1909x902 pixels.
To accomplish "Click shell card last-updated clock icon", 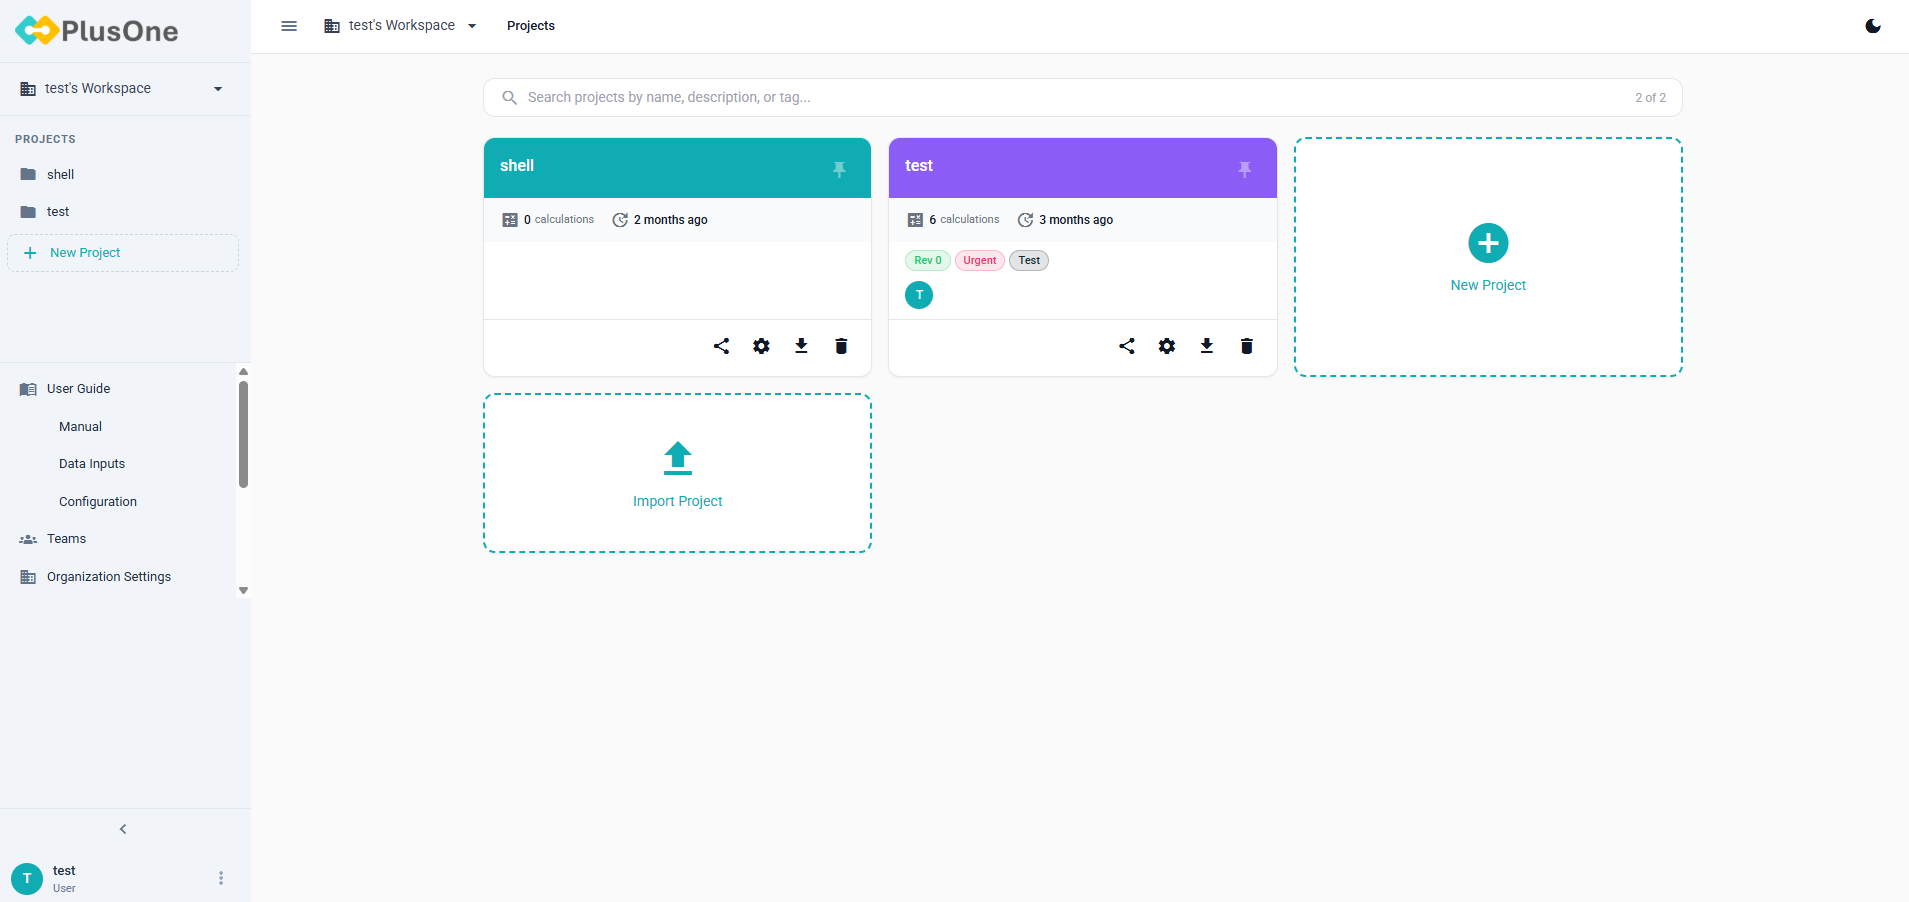I will point(620,220).
